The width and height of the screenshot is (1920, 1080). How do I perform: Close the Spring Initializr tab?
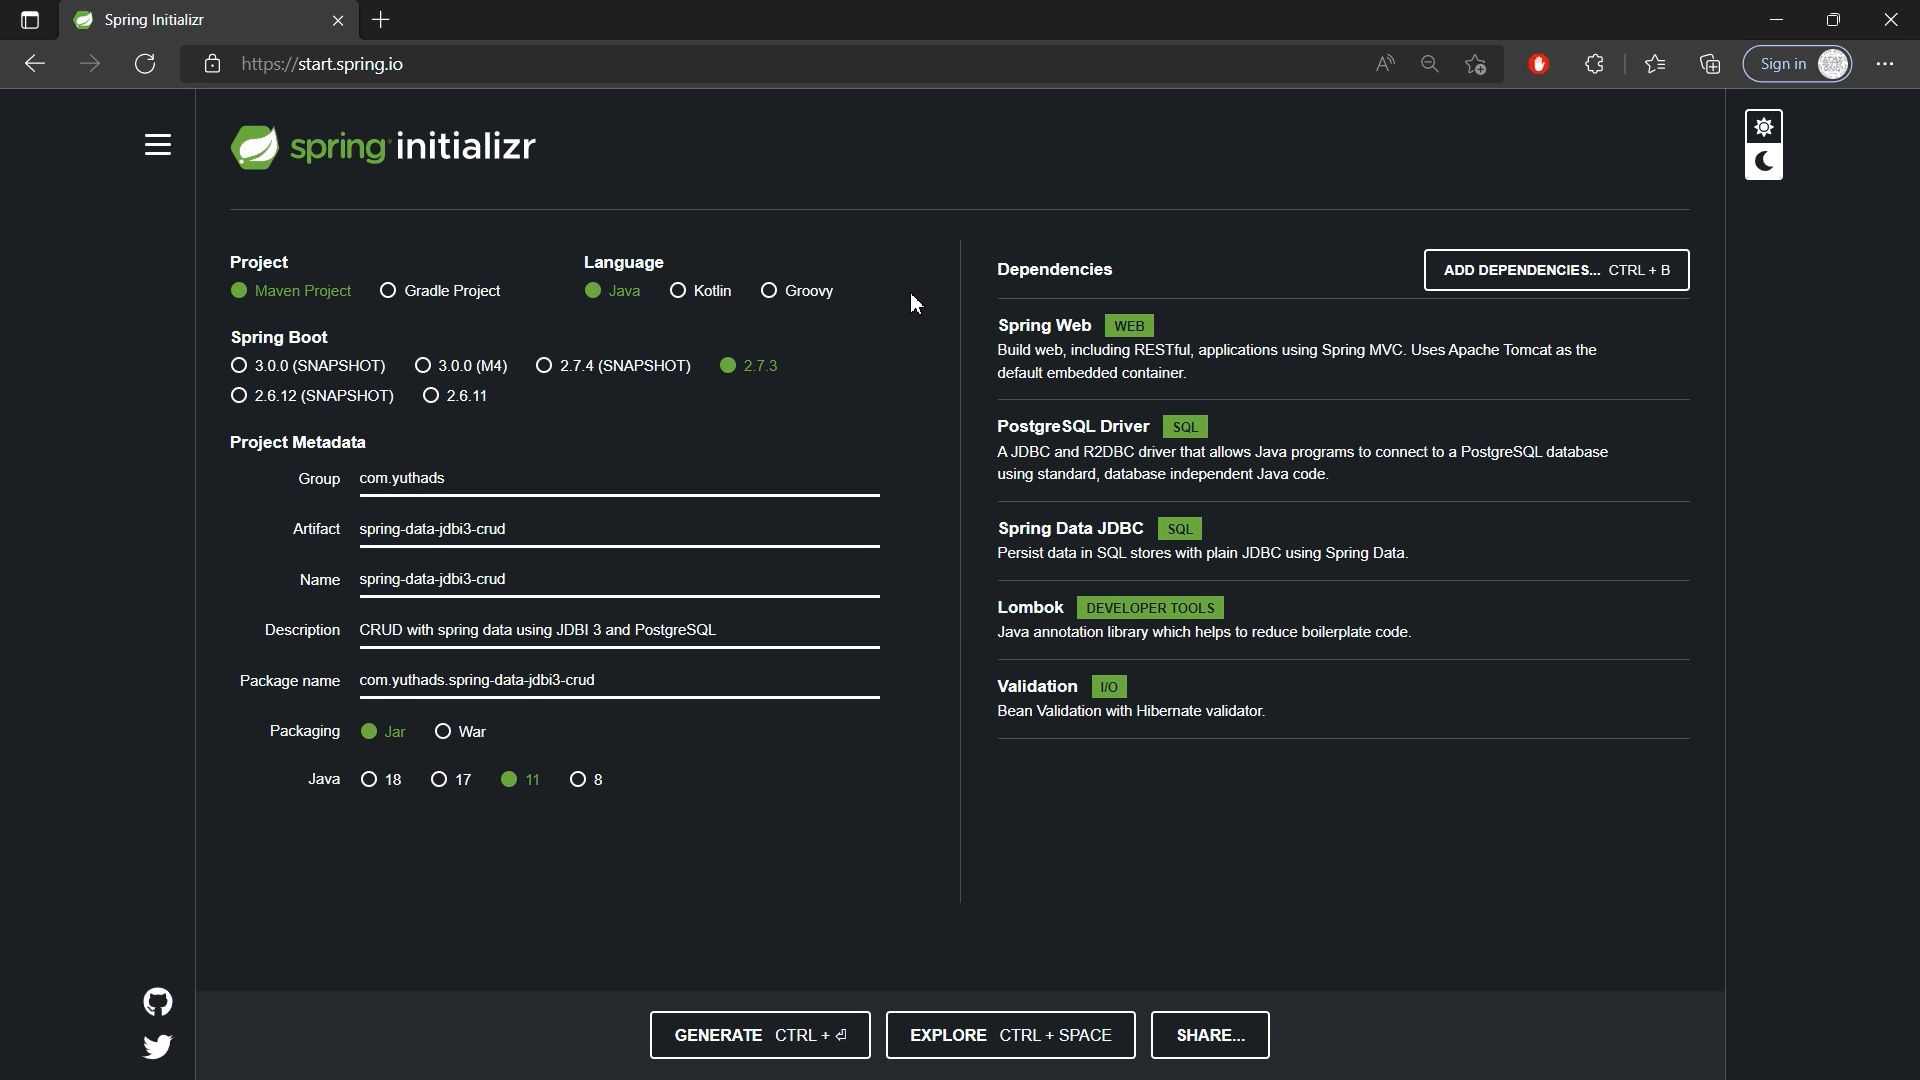tap(338, 20)
